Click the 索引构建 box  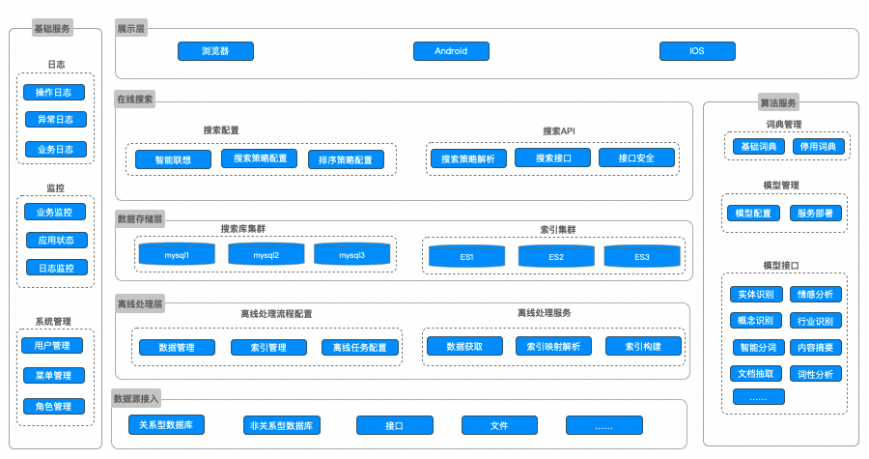643,346
